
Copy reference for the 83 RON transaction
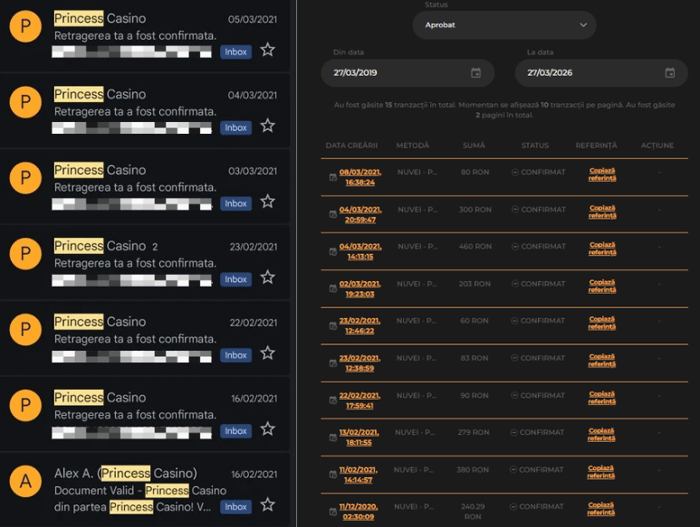pyautogui.click(x=602, y=360)
